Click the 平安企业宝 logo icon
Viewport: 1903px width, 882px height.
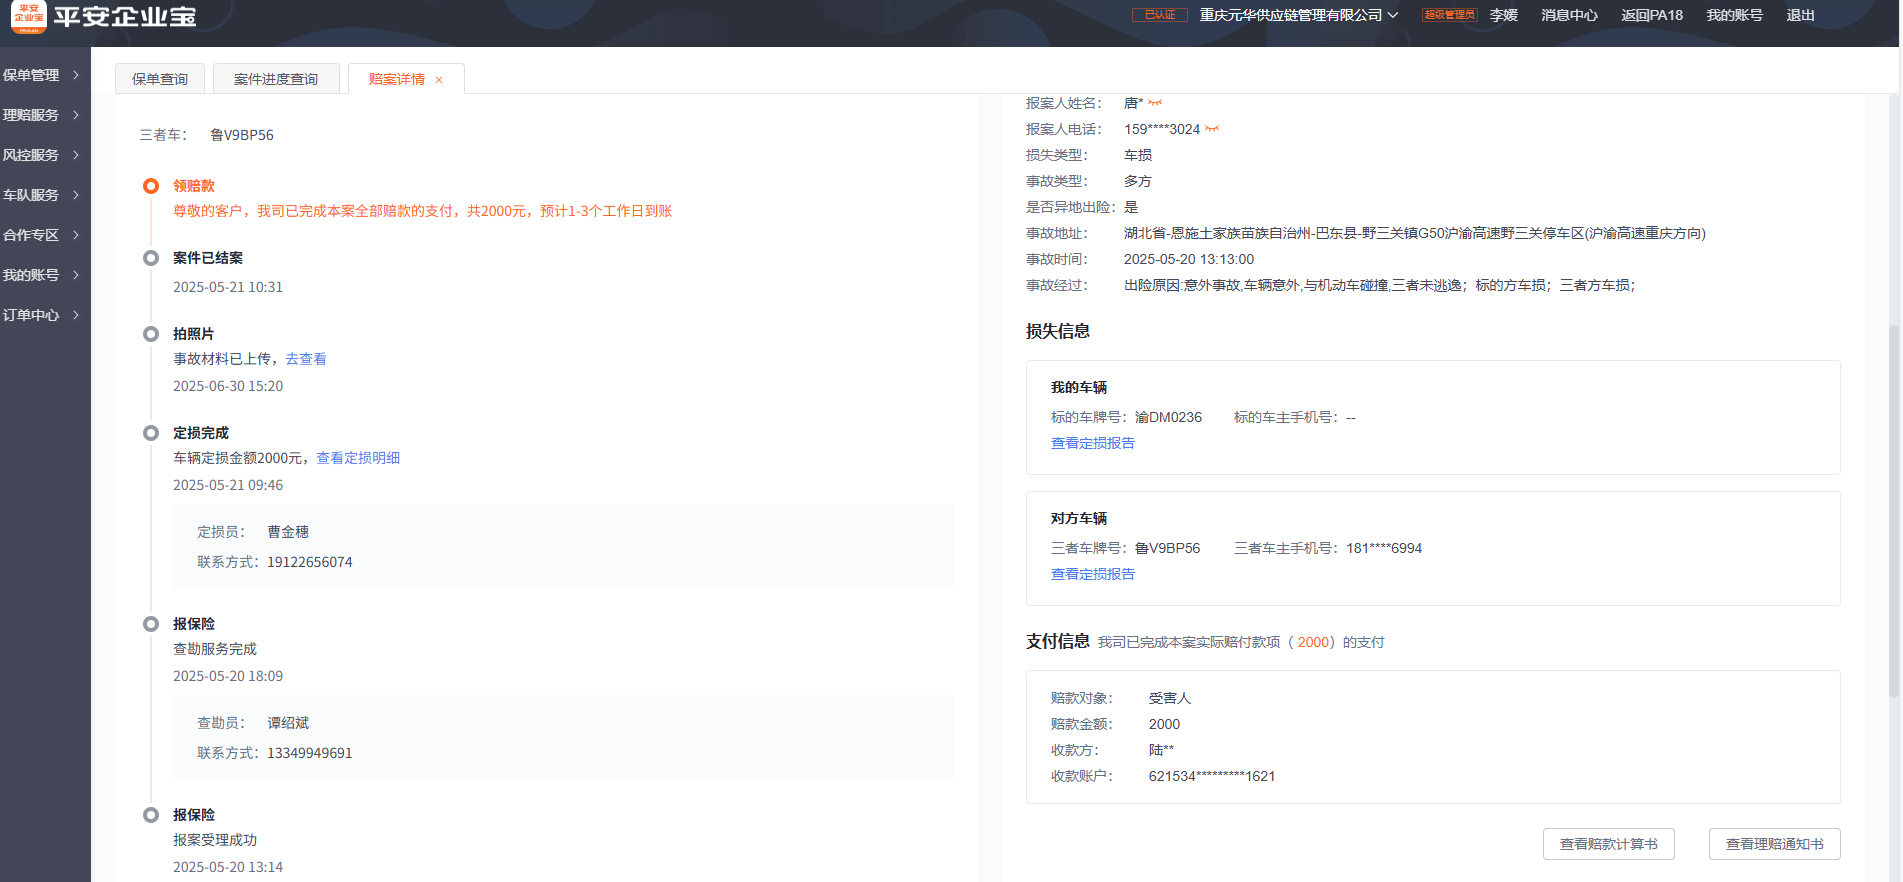pyautogui.click(x=28, y=16)
